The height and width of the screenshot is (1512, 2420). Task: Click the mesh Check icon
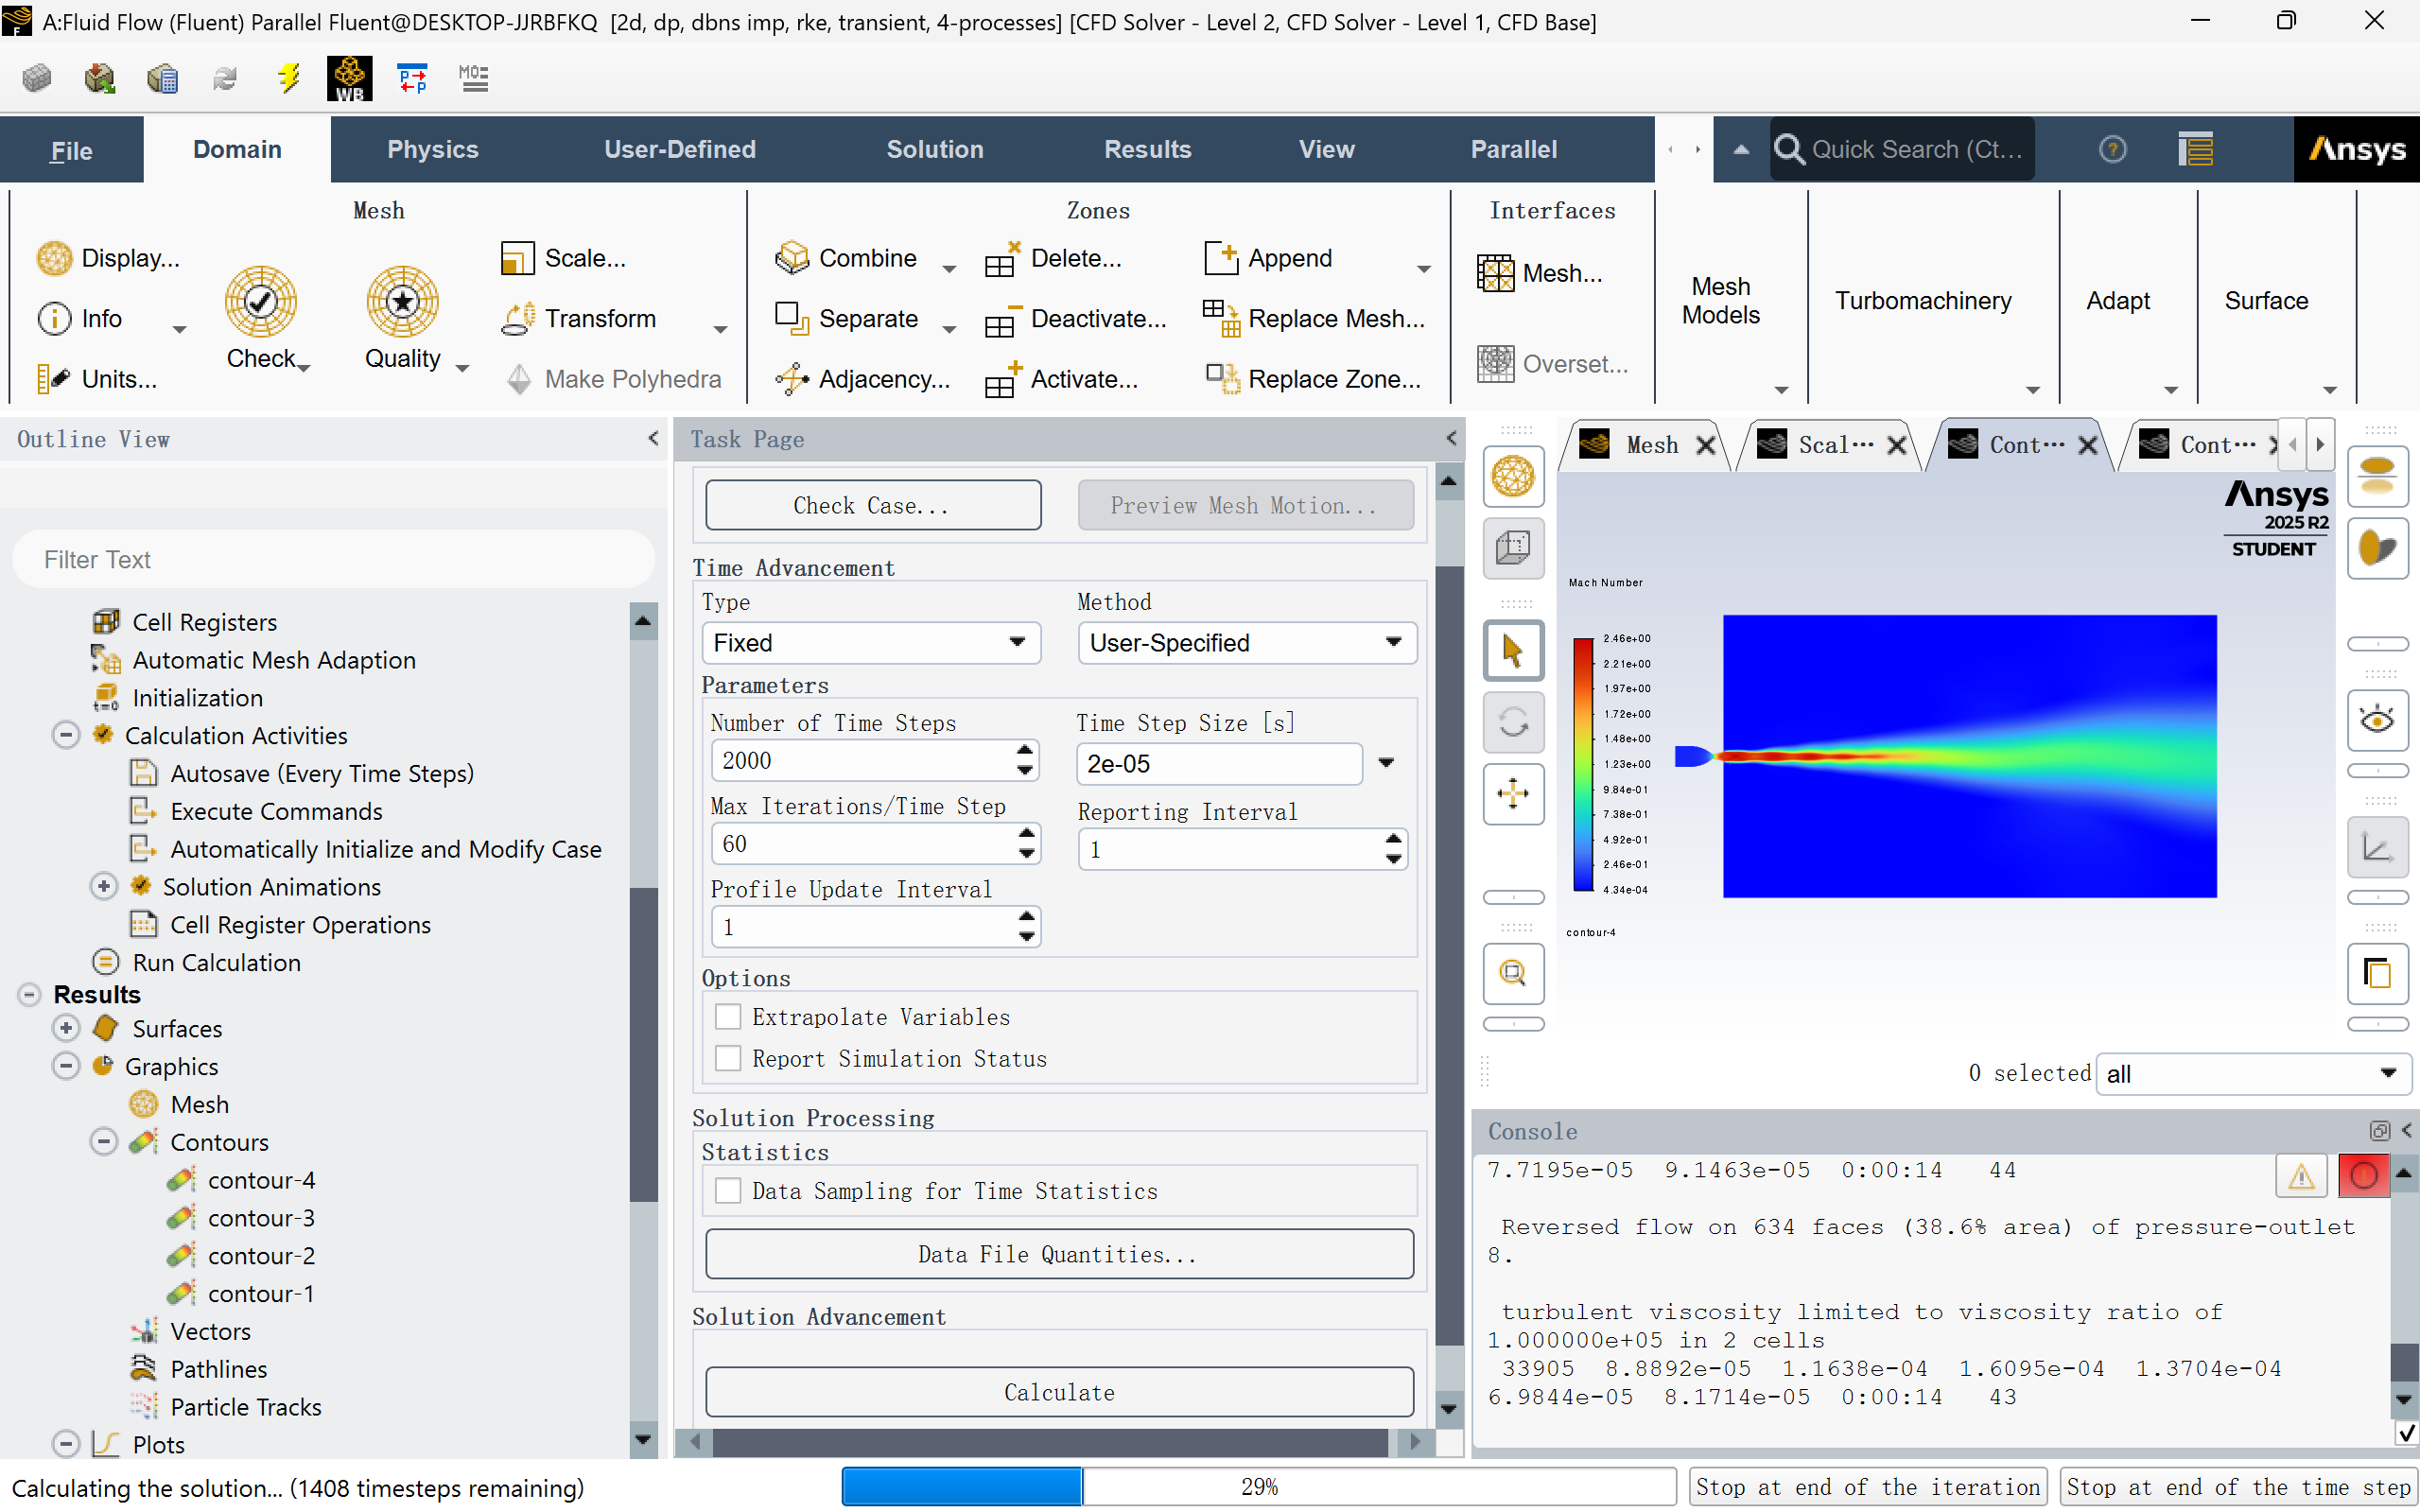(x=261, y=302)
